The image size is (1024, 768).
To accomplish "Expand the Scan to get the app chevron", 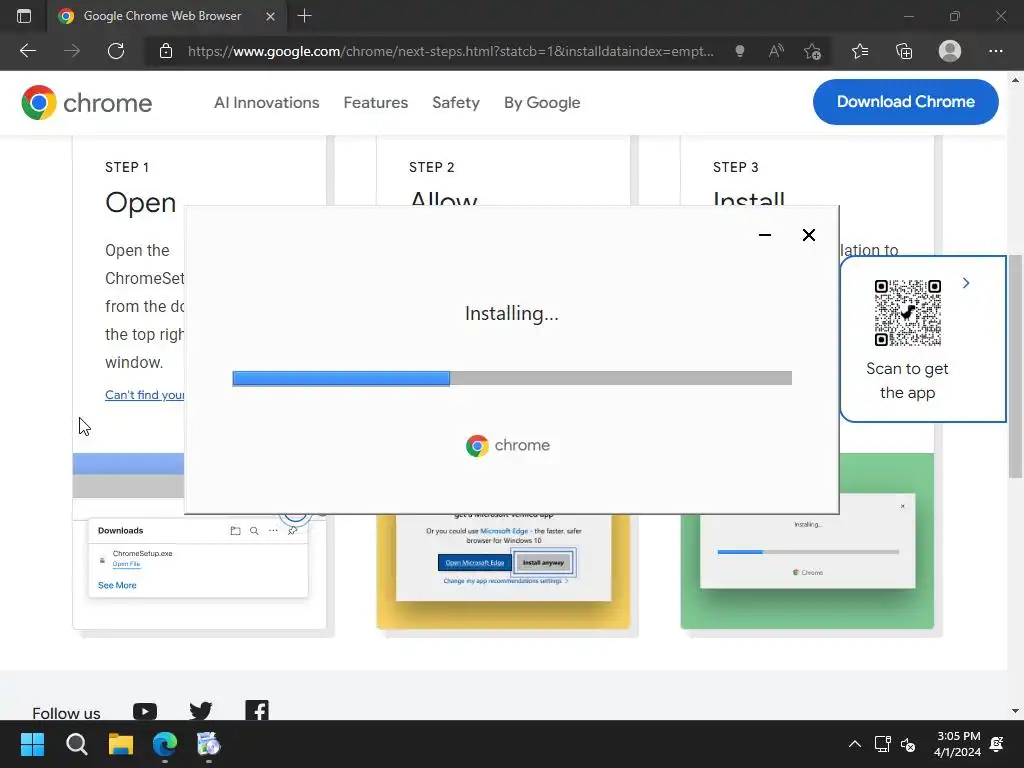I will pyautogui.click(x=966, y=283).
